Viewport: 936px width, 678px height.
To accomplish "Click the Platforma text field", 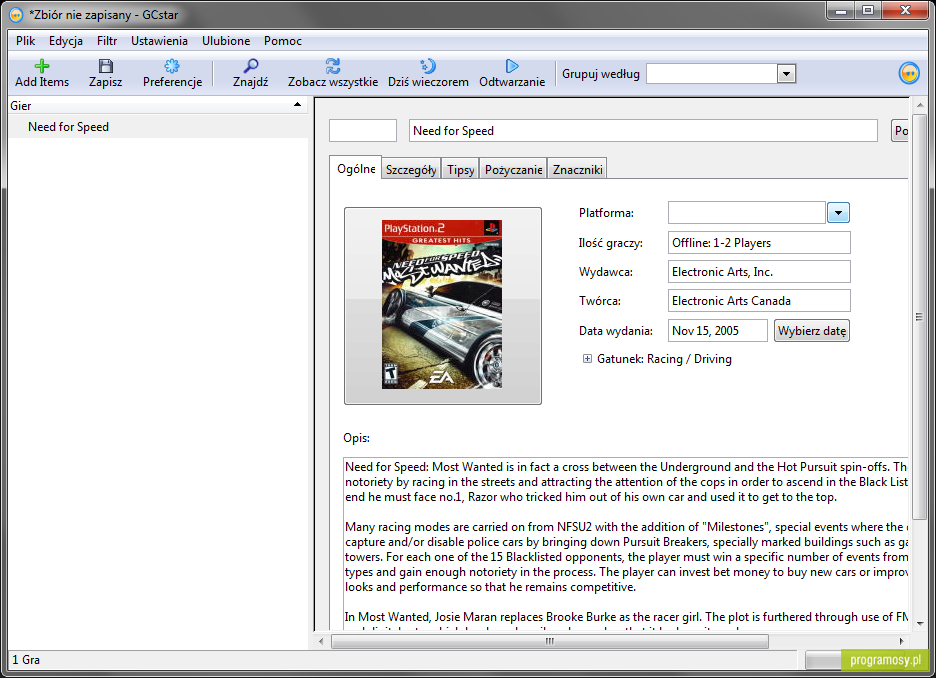I will (x=747, y=212).
